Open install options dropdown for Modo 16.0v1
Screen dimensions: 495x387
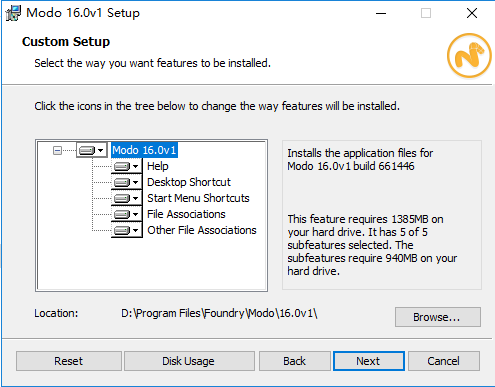click(91, 150)
